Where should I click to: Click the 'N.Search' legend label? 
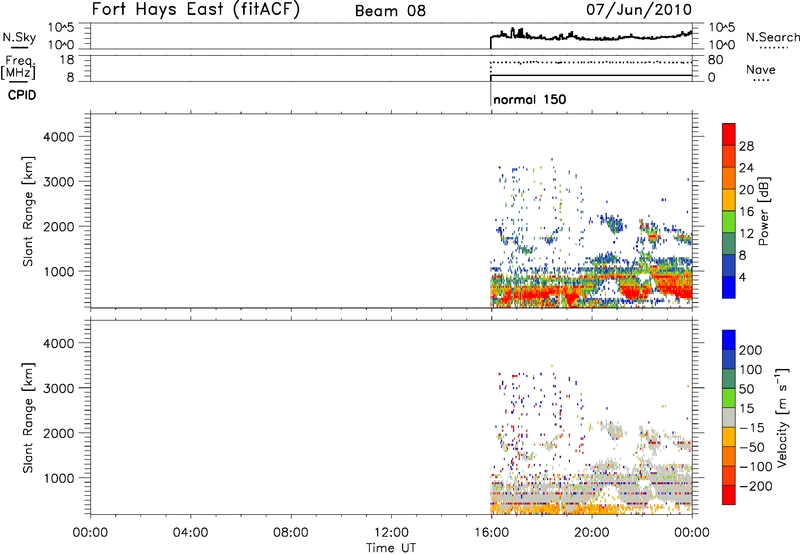pyautogui.click(x=772, y=37)
